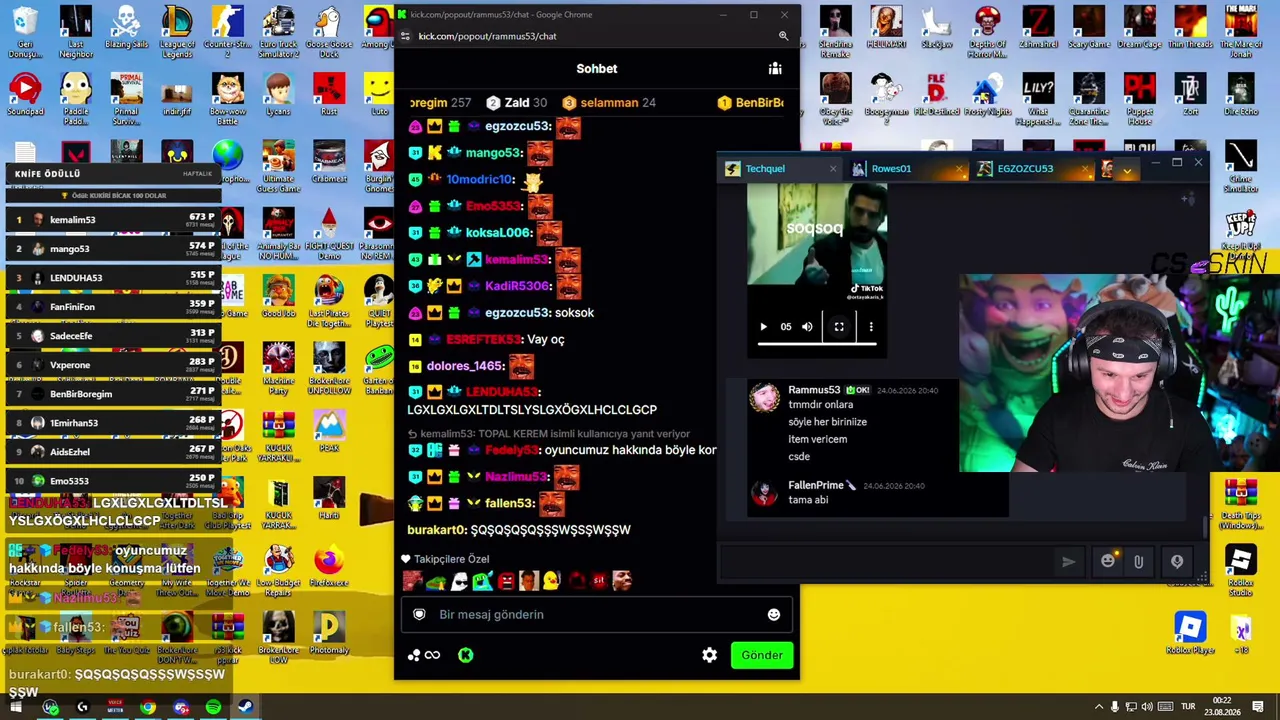Click the 'Zald 30' leaderboard entry

pos(517,103)
